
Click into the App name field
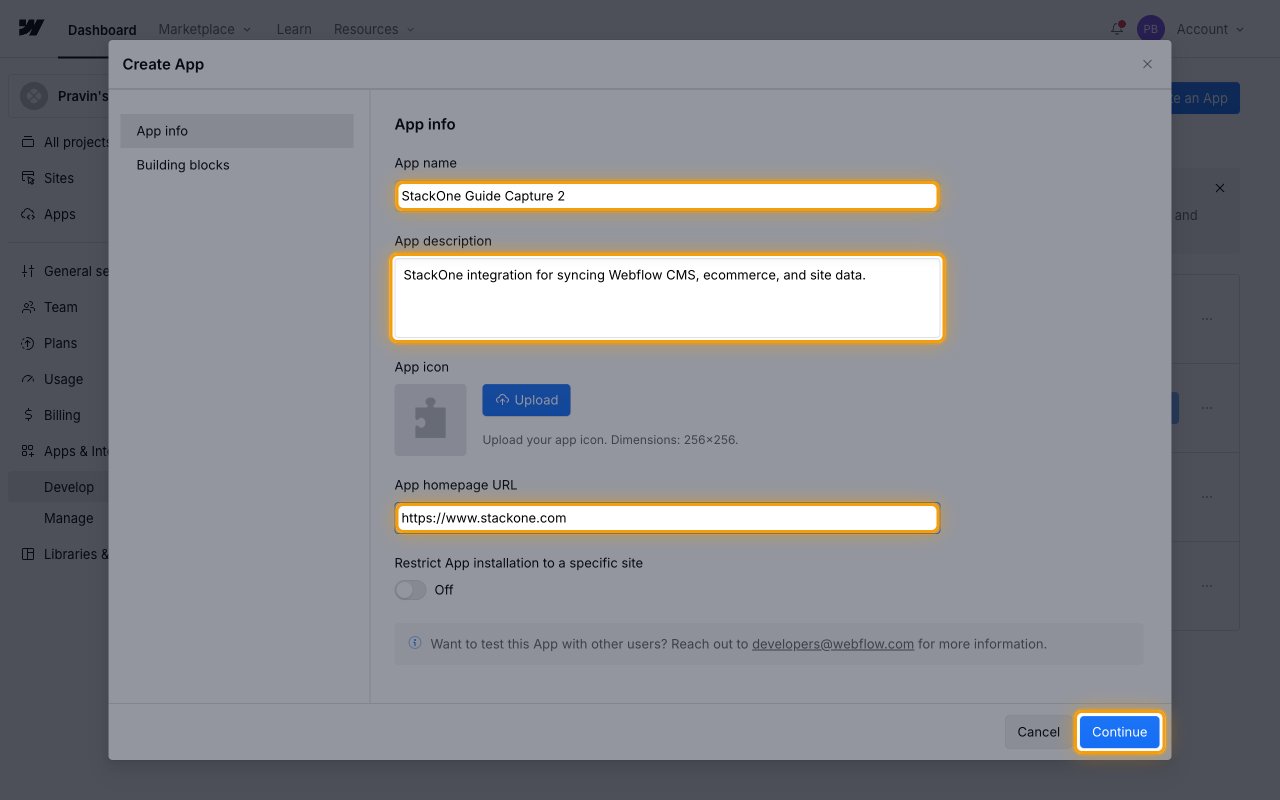(x=667, y=196)
